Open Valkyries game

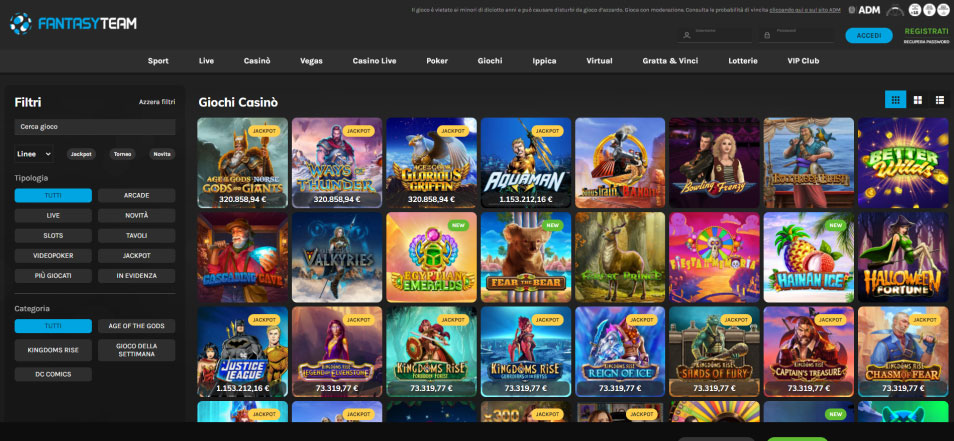(x=337, y=257)
